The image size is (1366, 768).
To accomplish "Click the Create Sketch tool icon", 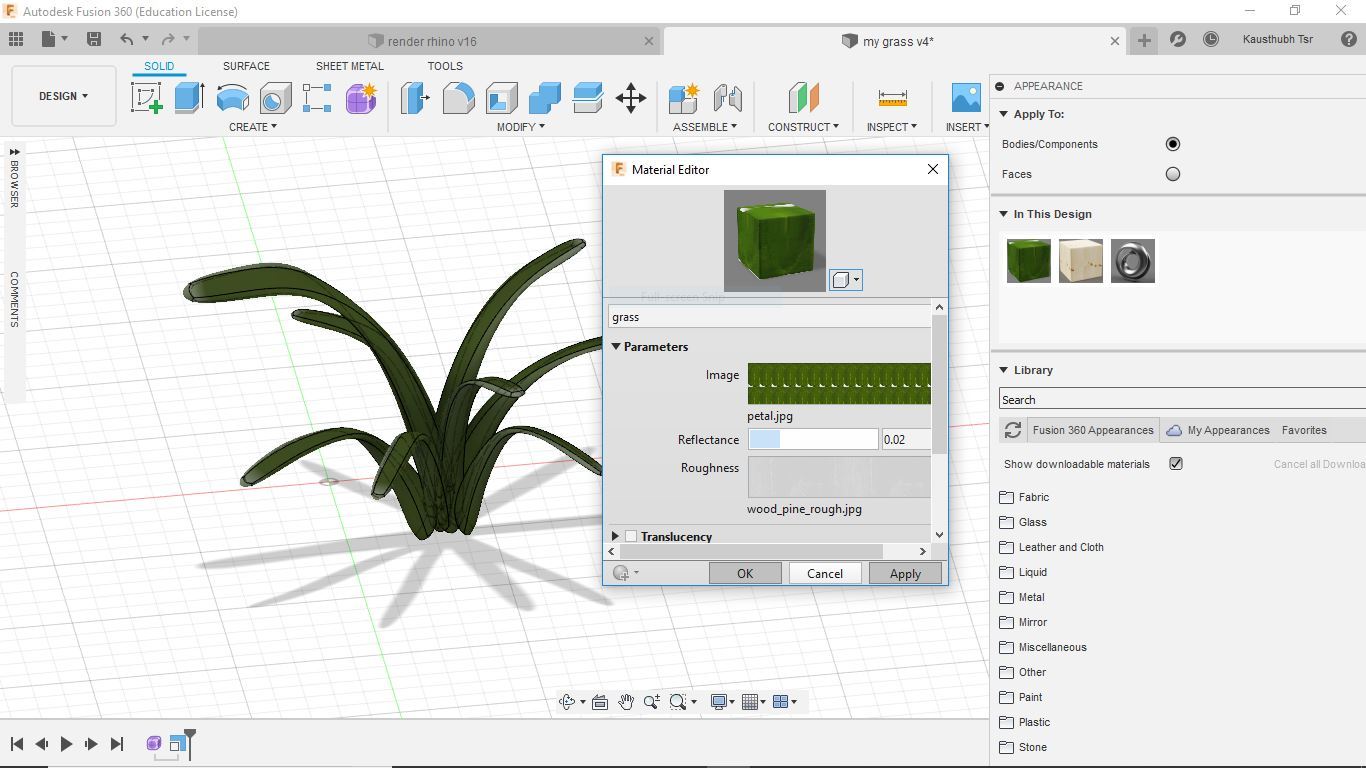I will coord(147,98).
